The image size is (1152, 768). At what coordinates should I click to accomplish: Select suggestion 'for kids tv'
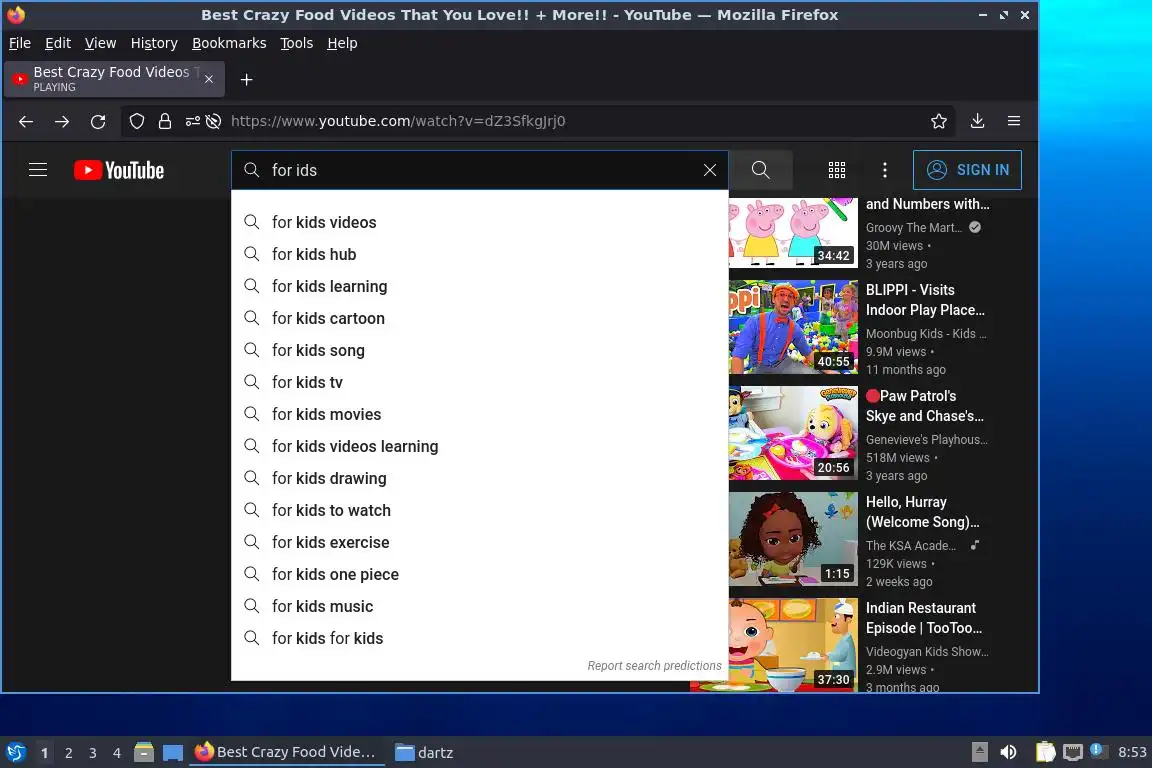pos(479,382)
